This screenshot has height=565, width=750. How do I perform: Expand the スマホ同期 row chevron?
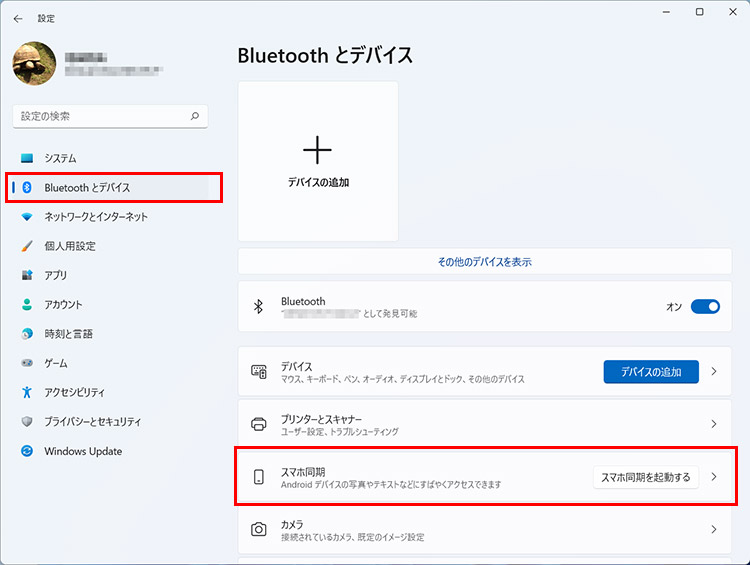click(714, 477)
